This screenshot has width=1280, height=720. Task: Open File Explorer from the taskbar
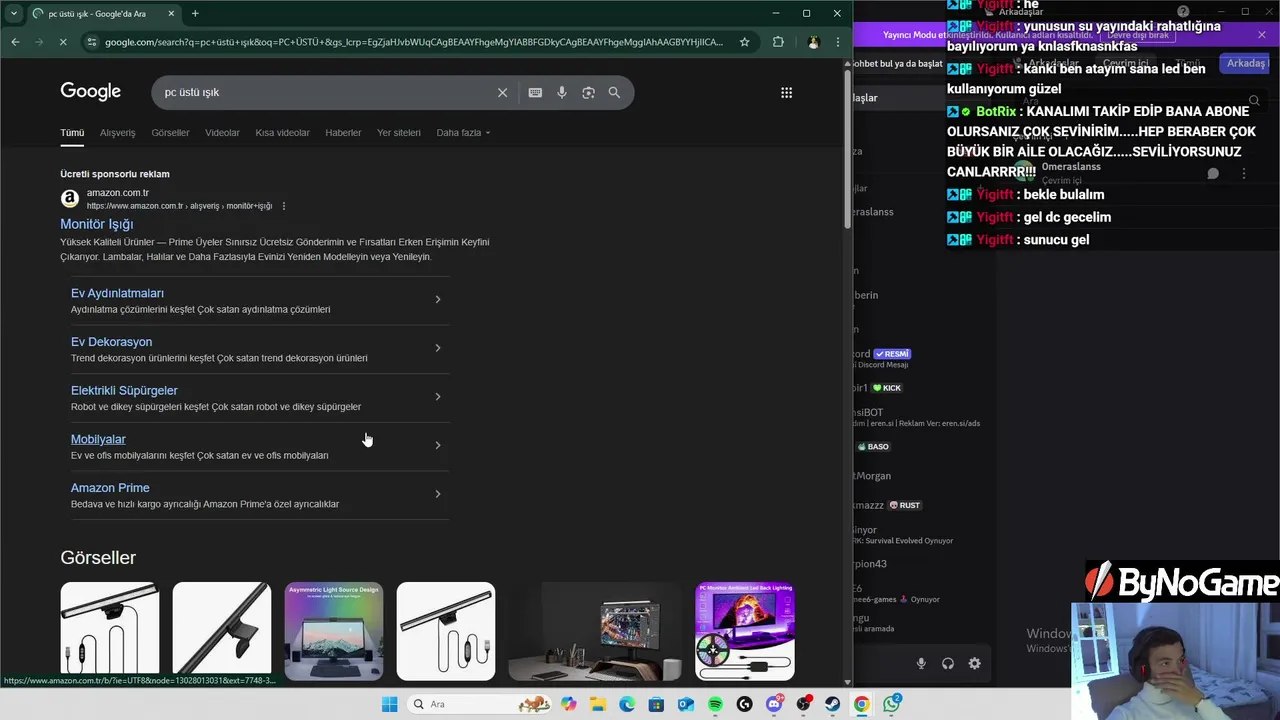pos(598,704)
